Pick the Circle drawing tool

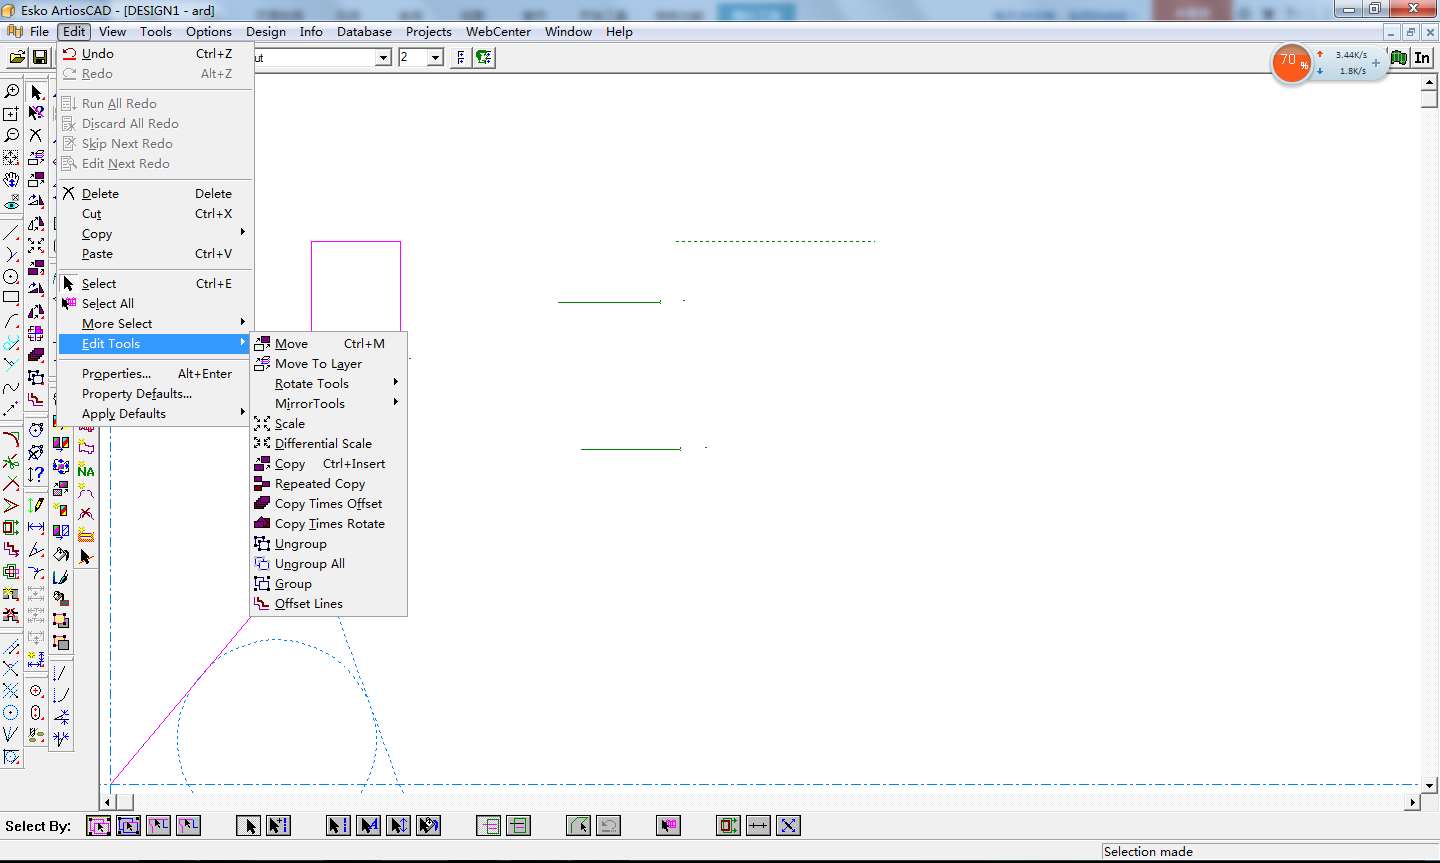coord(11,277)
